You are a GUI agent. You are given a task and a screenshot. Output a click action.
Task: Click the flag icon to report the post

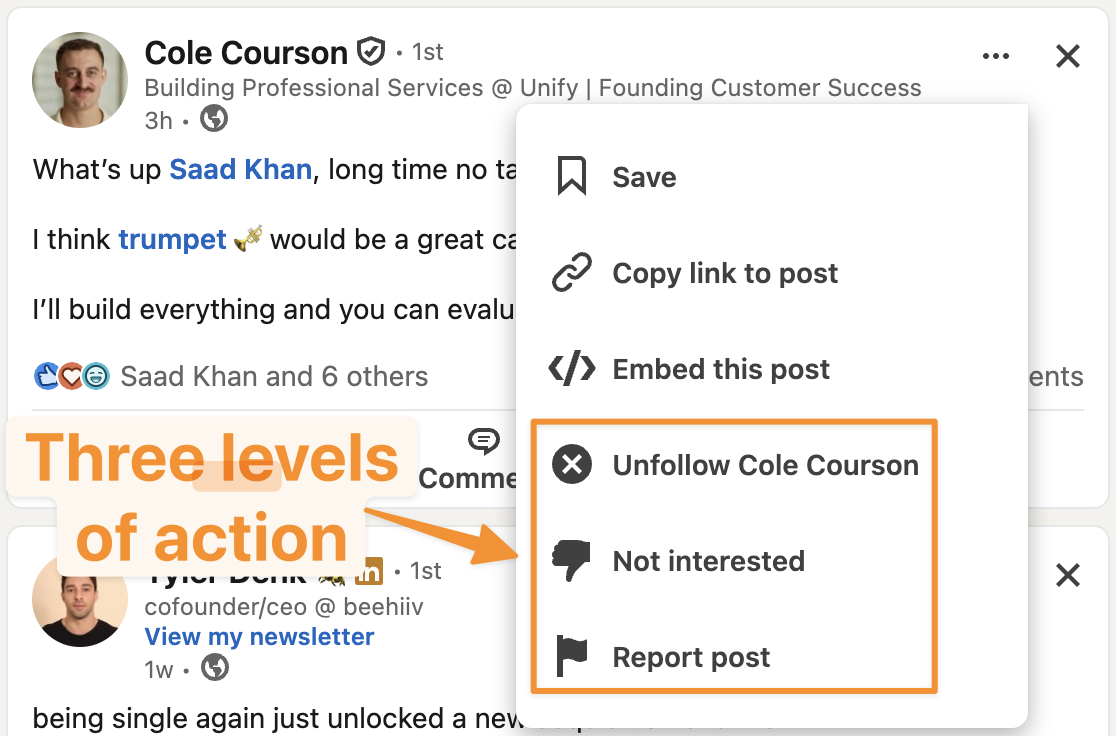point(571,656)
